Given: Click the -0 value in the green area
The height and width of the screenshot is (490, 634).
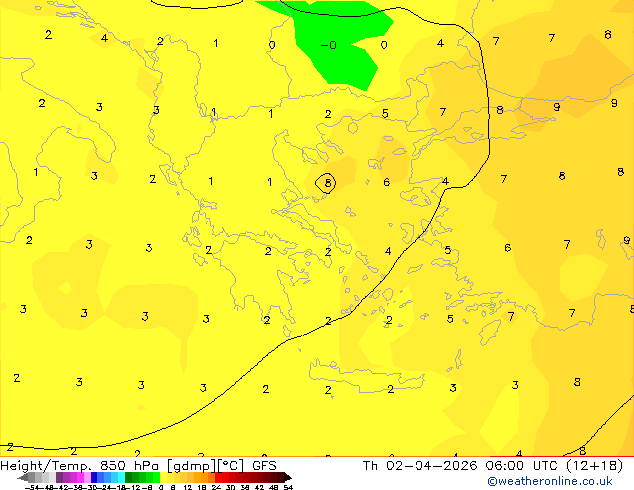Looking at the screenshot, I should coord(329,45).
